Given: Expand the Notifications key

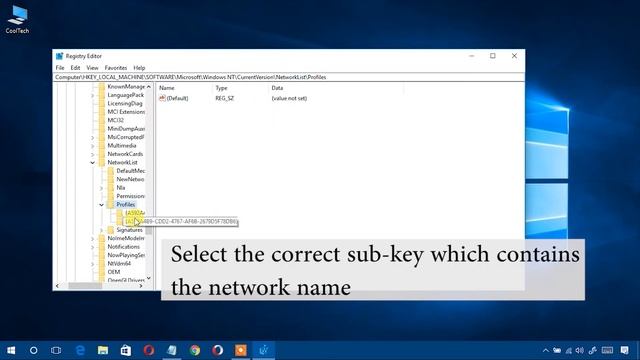Looking at the screenshot, I should tap(93, 247).
